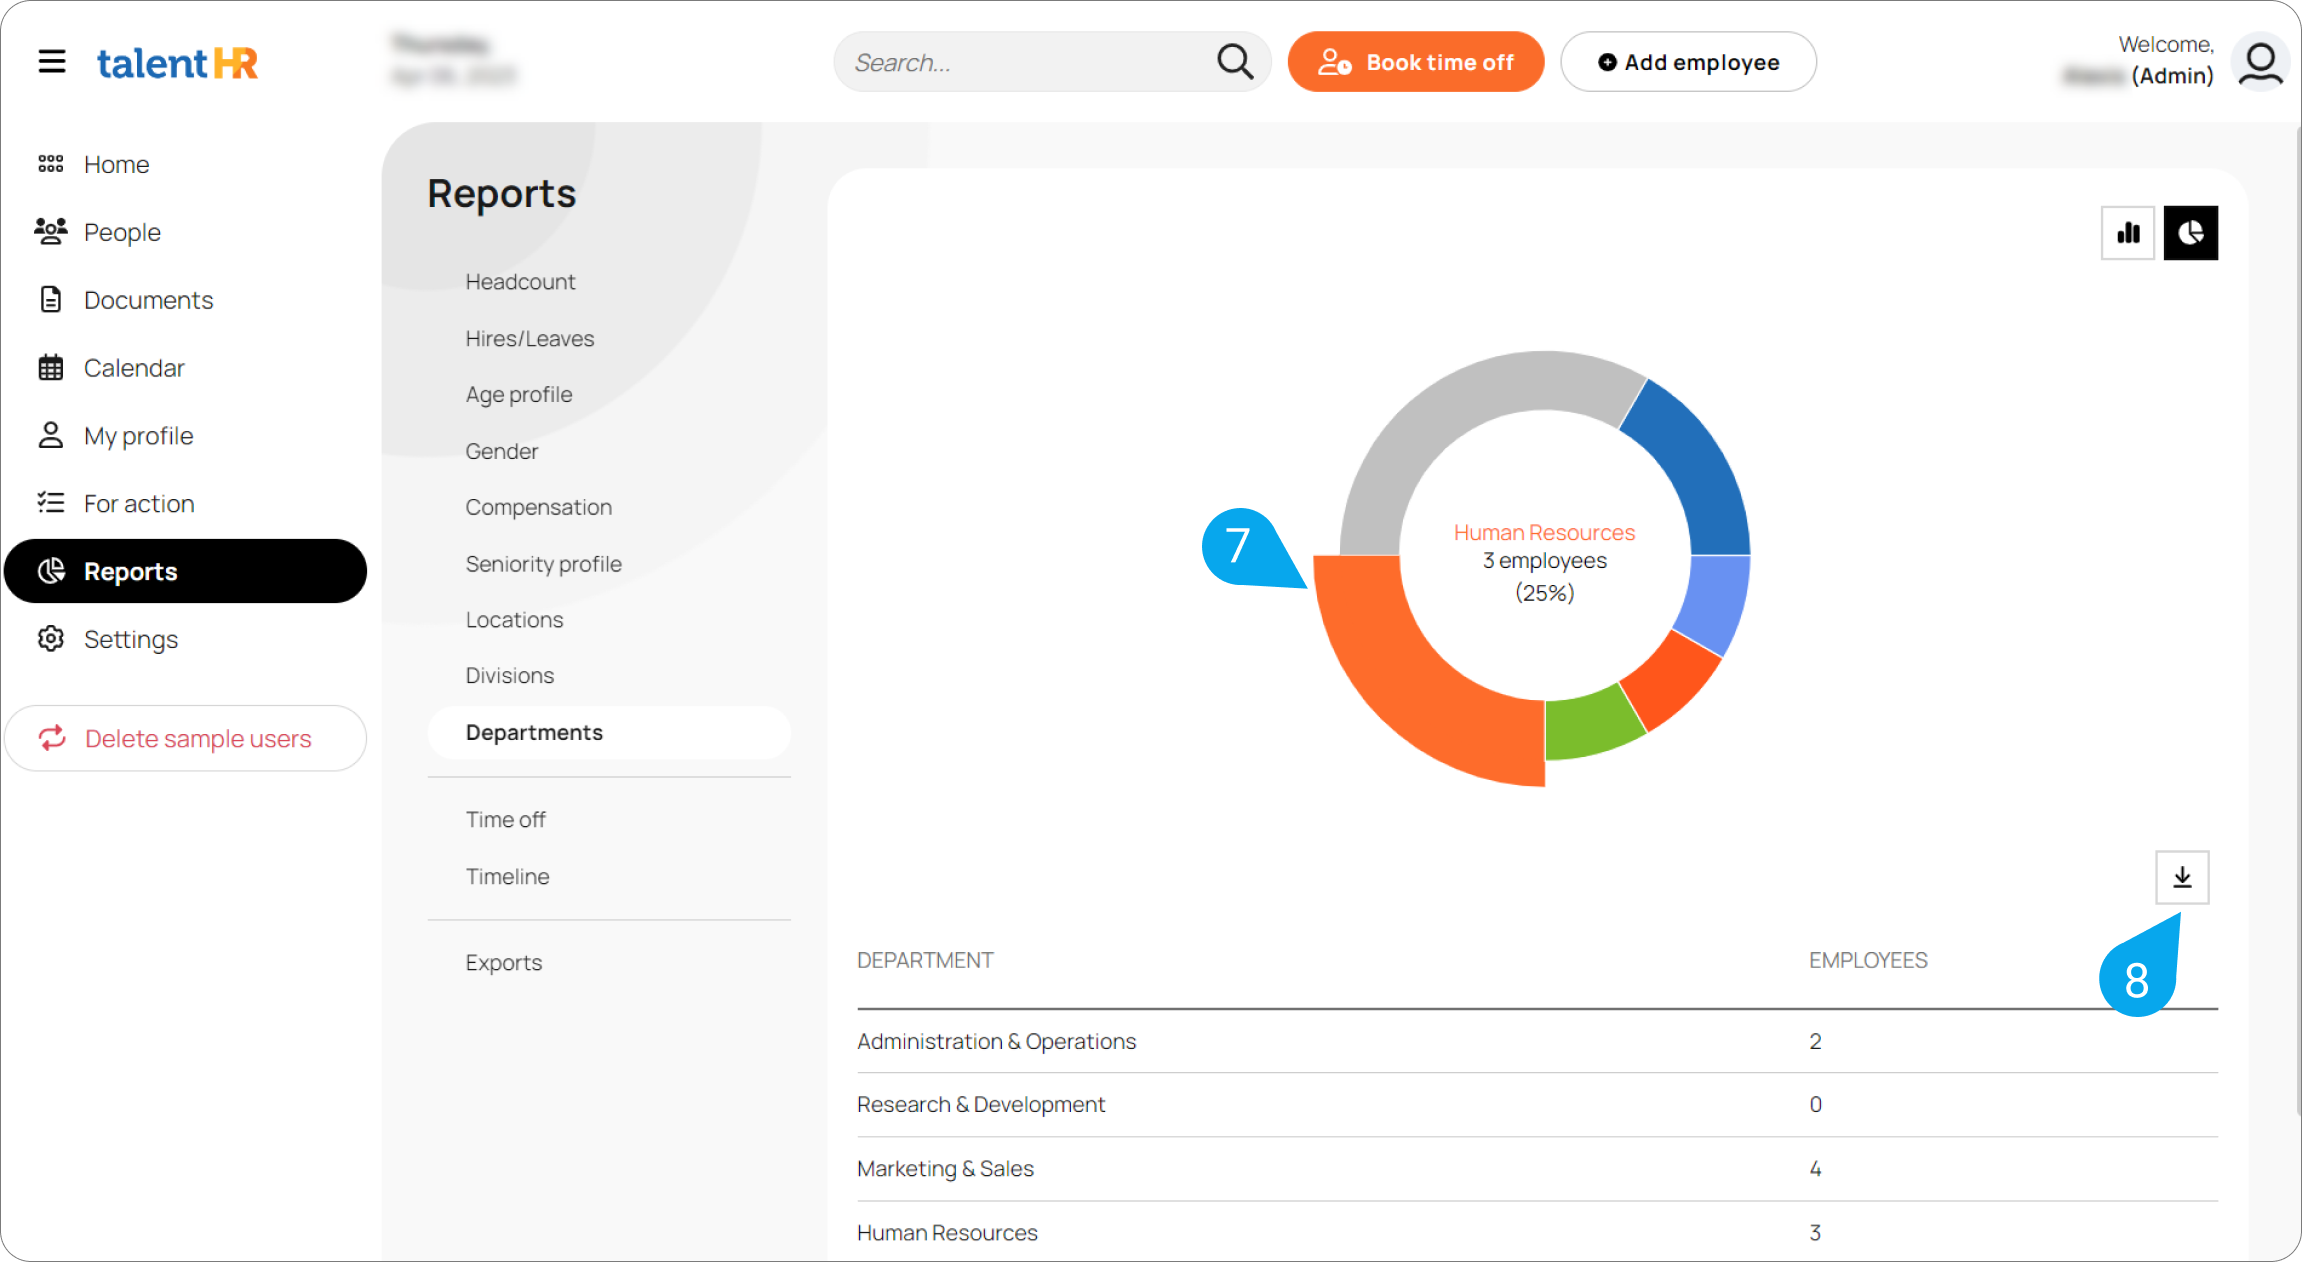The height and width of the screenshot is (1262, 2302).
Task: Click the light blue donut segment
Action: 1717,602
